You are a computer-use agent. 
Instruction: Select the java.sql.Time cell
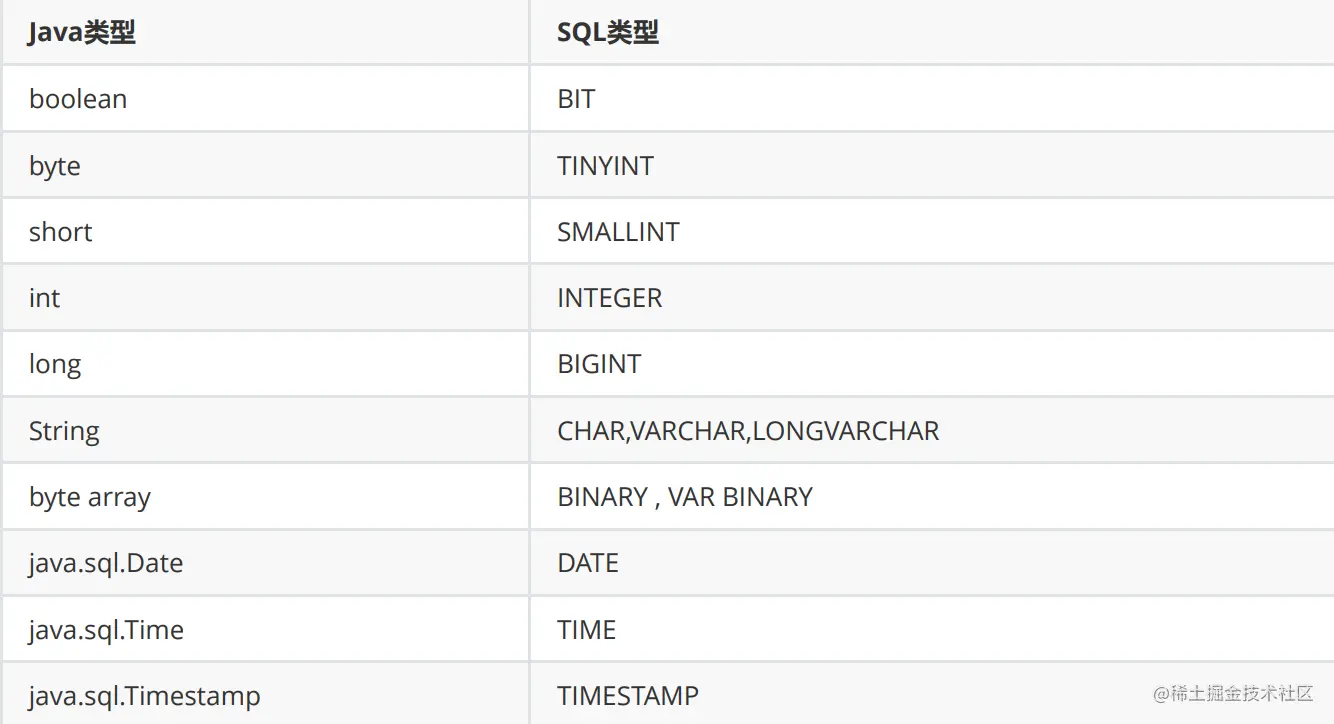coord(106,630)
